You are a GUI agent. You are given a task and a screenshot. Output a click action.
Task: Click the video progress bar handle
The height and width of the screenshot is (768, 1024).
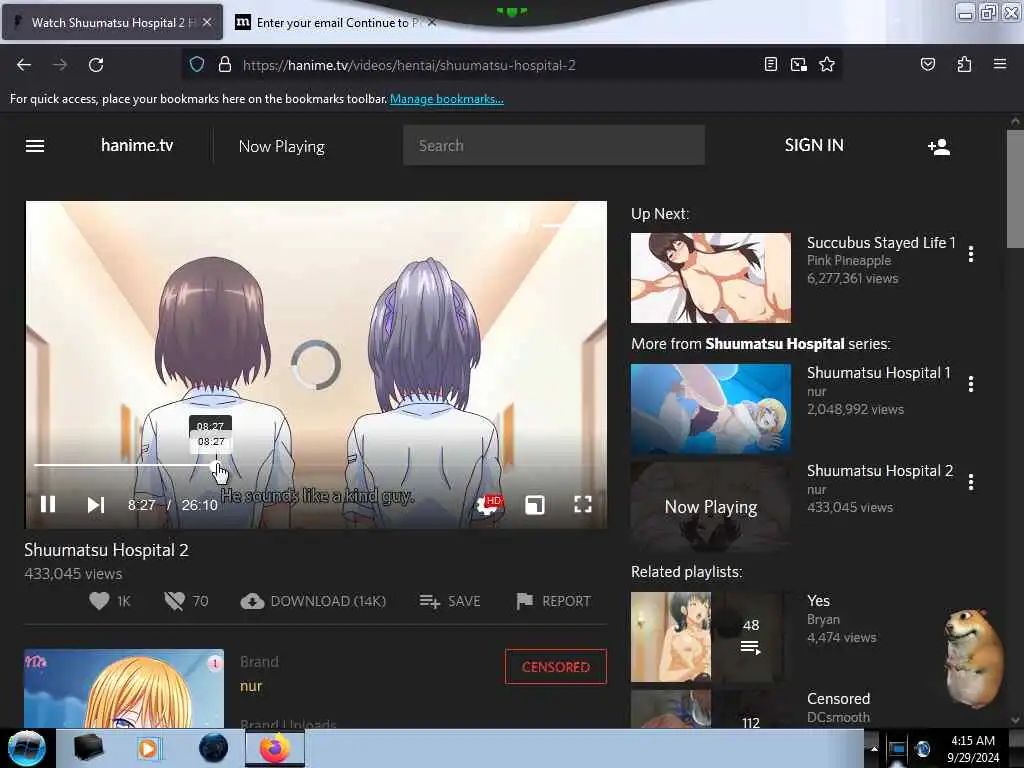click(x=216, y=466)
